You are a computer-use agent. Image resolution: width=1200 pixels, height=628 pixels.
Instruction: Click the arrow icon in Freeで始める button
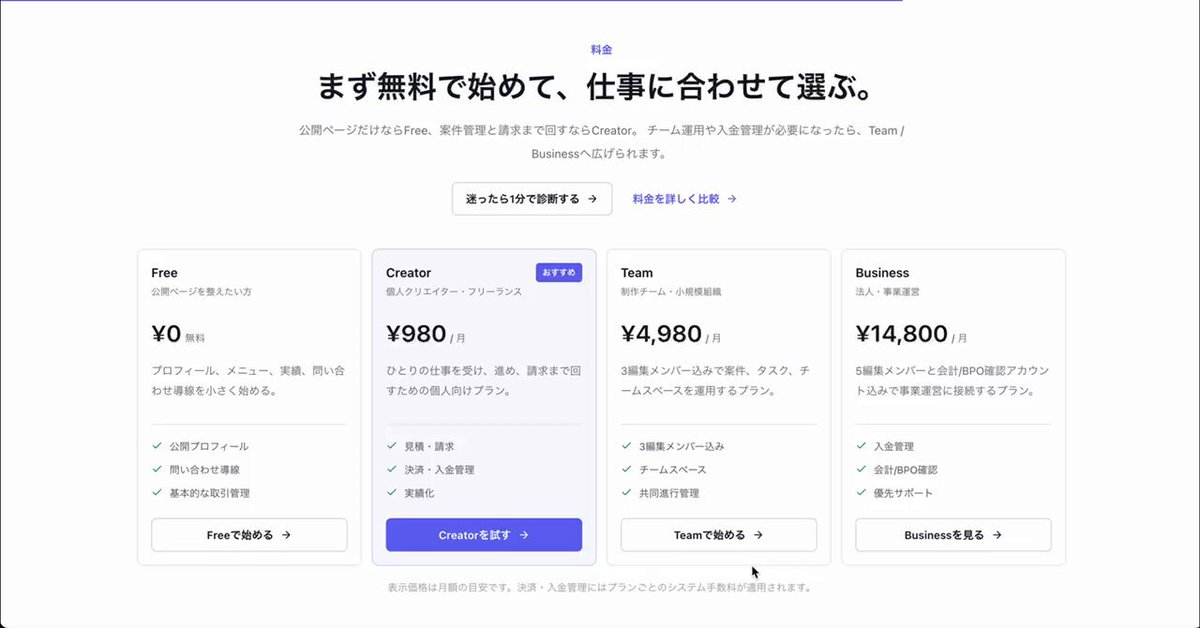pyautogui.click(x=286, y=535)
